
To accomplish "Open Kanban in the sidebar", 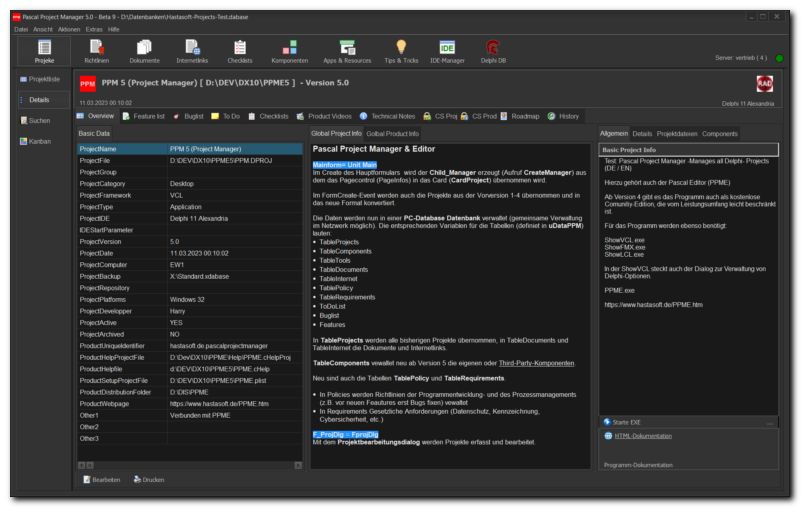I will 35,141.
